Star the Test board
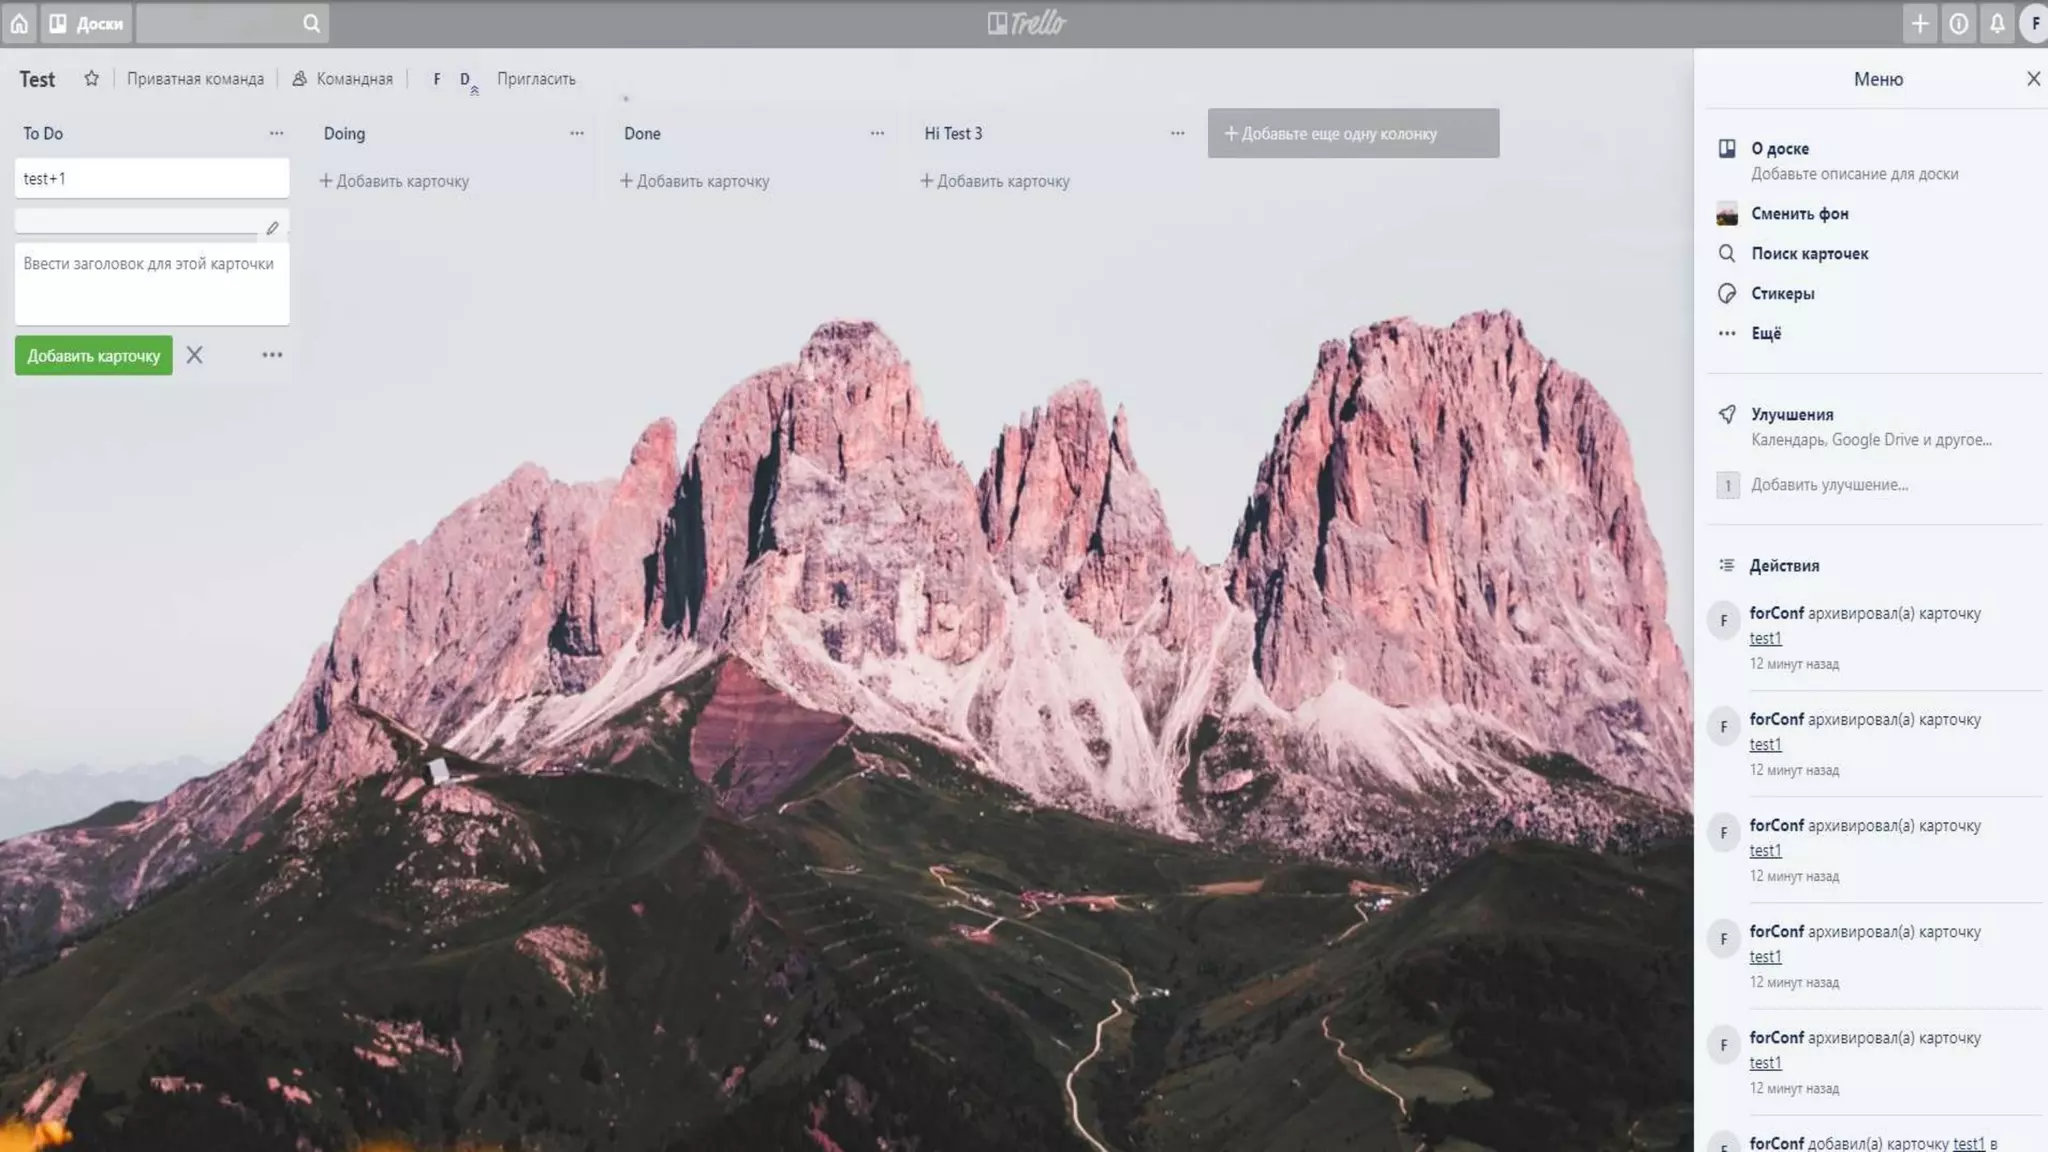This screenshot has height=1152, width=2048. (x=91, y=78)
